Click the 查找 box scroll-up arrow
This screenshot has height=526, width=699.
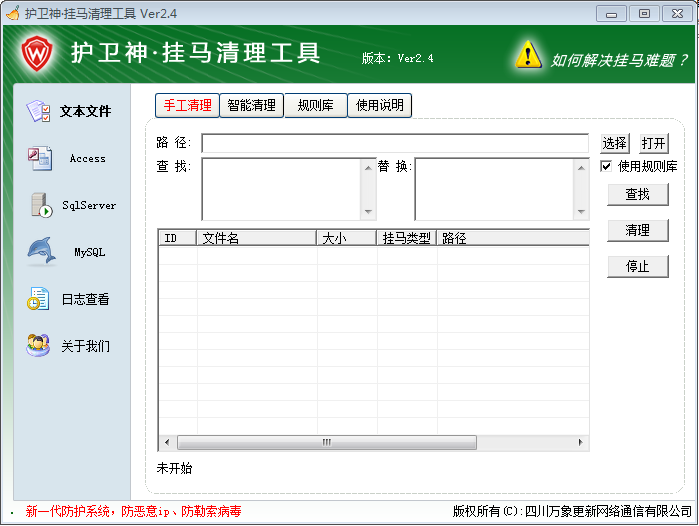[x=368, y=168]
